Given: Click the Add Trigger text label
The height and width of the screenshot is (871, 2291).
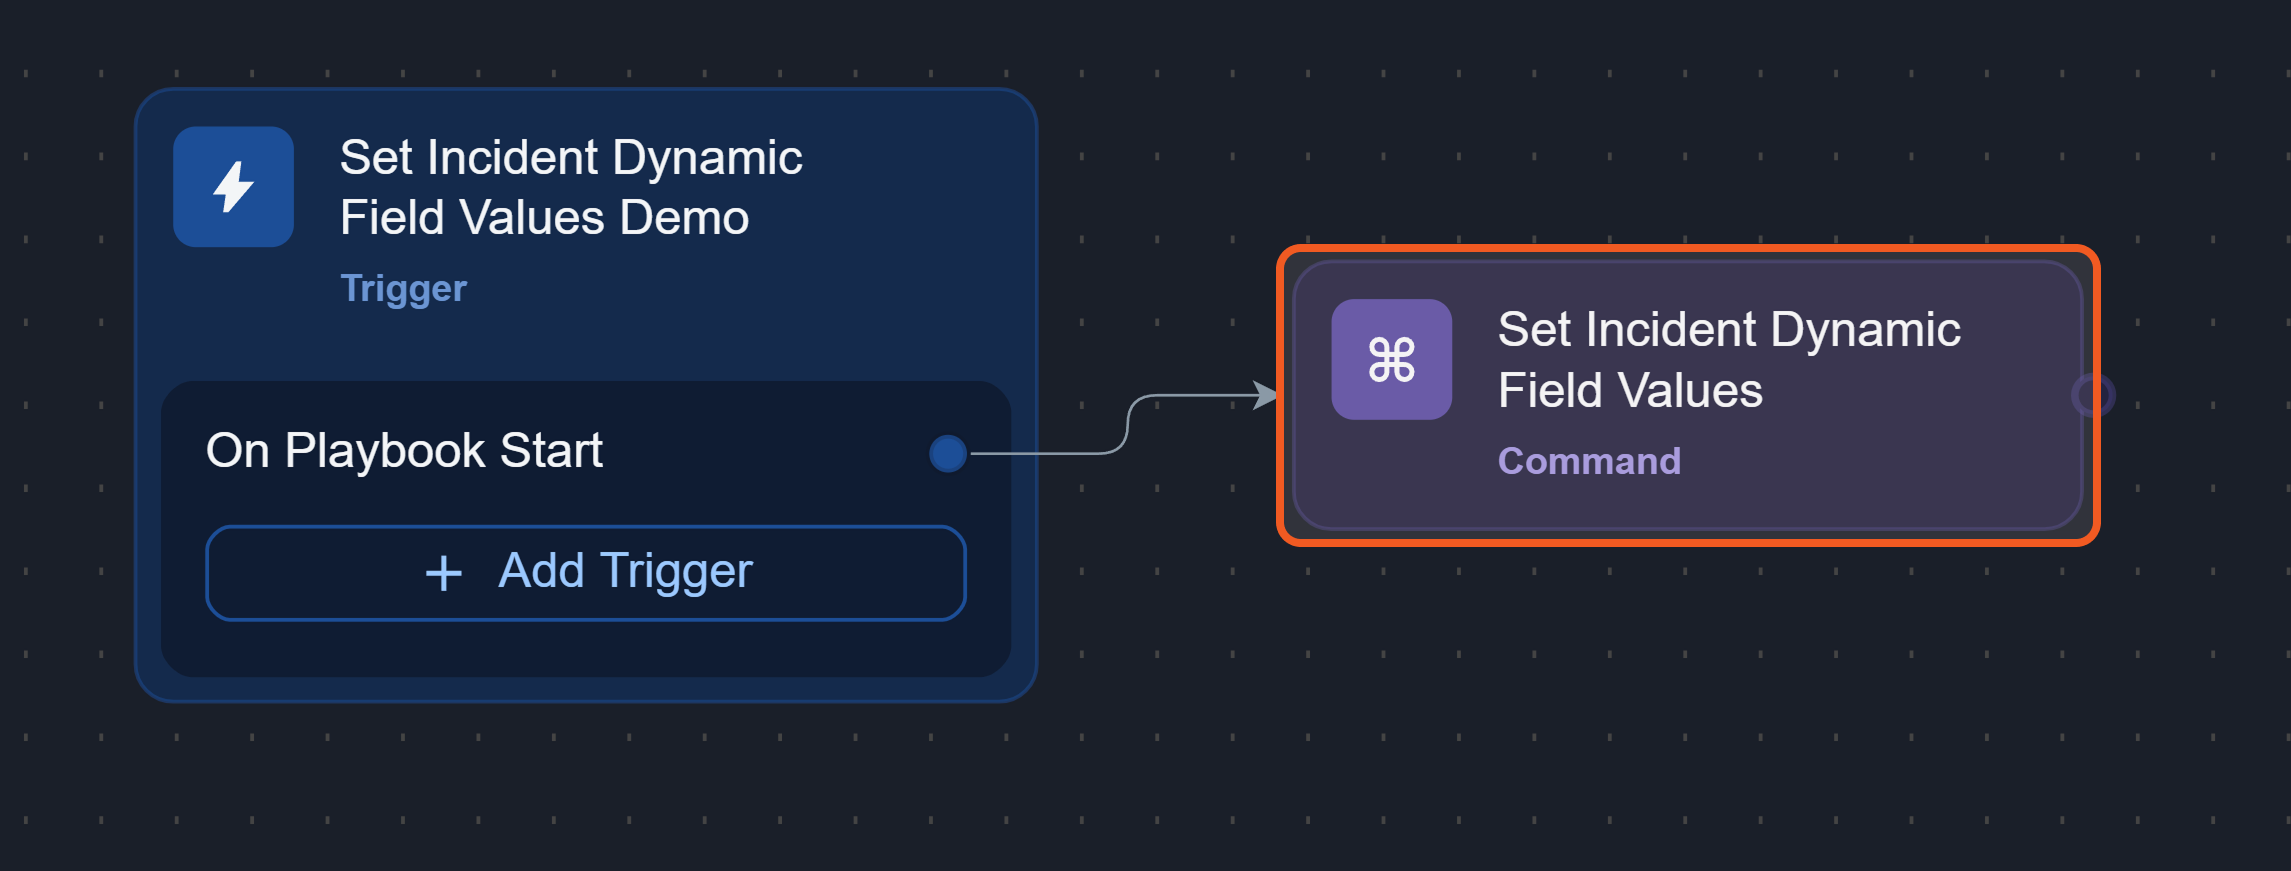Looking at the screenshot, I should click(625, 572).
